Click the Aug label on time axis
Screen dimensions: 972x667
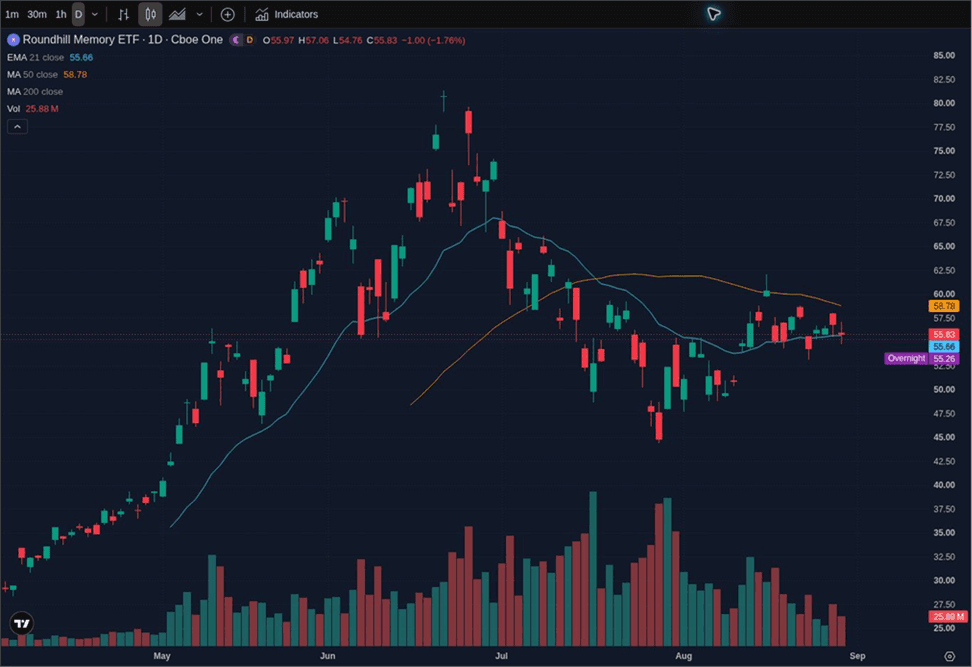[683, 656]
